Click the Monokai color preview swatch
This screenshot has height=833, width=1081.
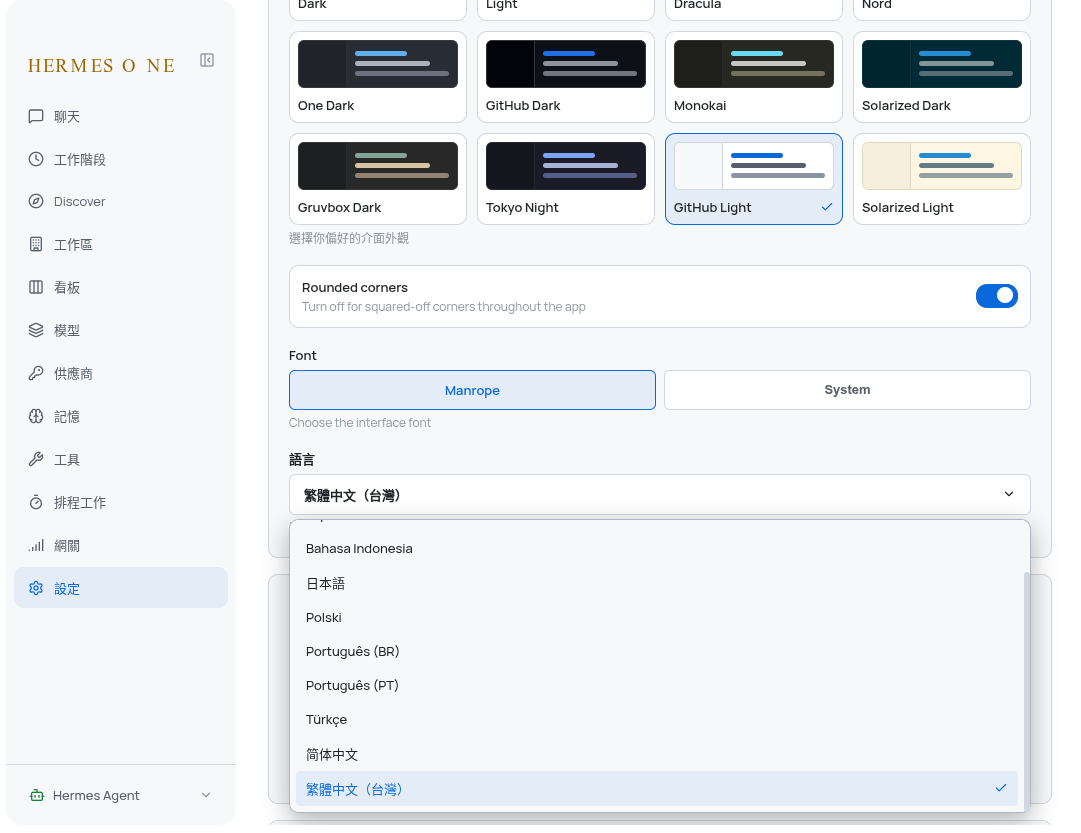coord(754,64)
